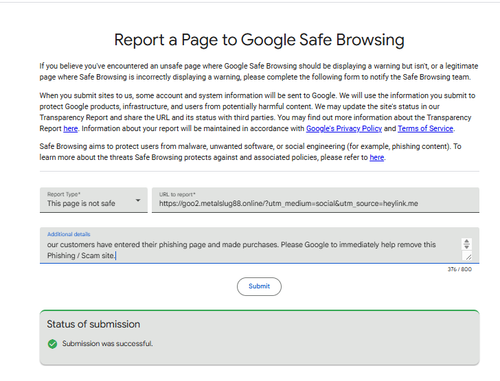
Task: Open Google's Privacy Policy link
Action: click(x=344, y=129)
